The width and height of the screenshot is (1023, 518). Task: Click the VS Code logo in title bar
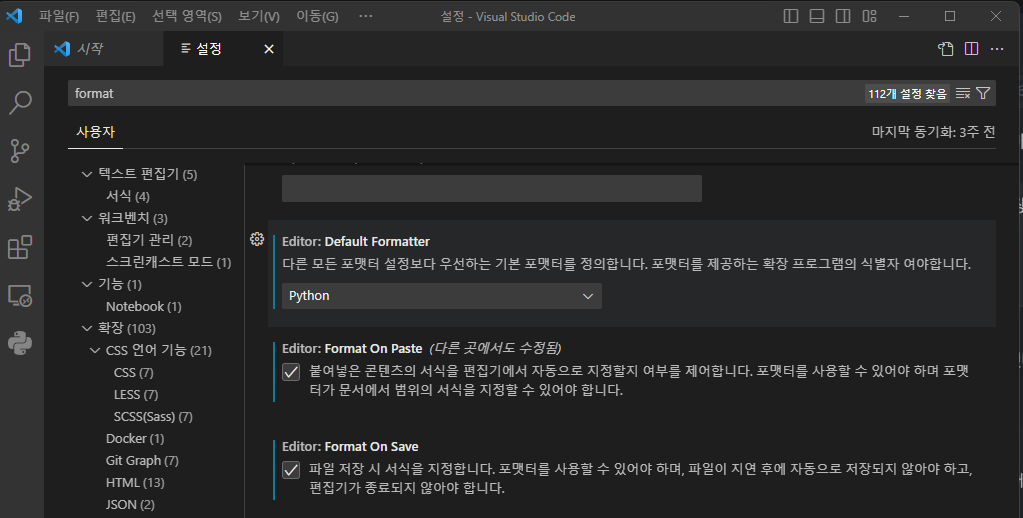(x=14, y=16)
